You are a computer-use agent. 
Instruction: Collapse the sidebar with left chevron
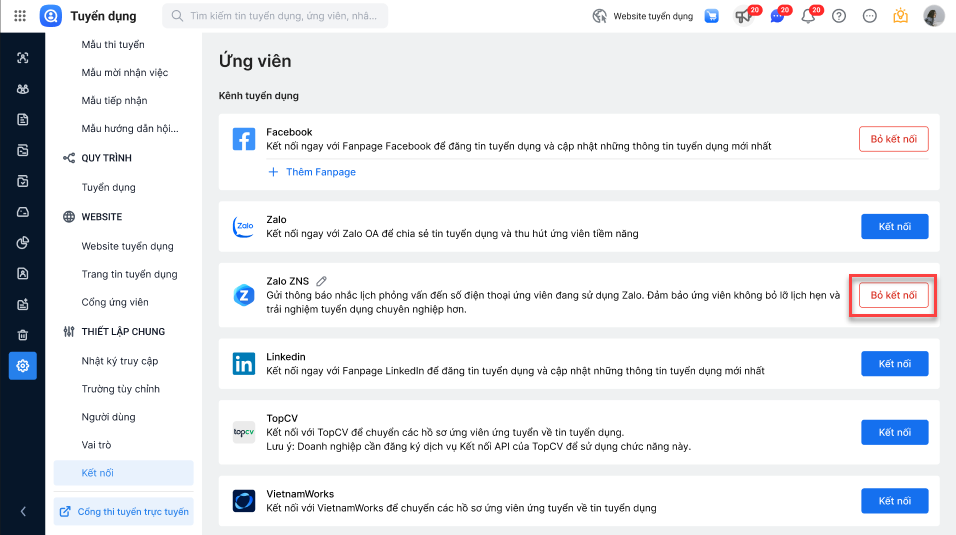(23, 512)
